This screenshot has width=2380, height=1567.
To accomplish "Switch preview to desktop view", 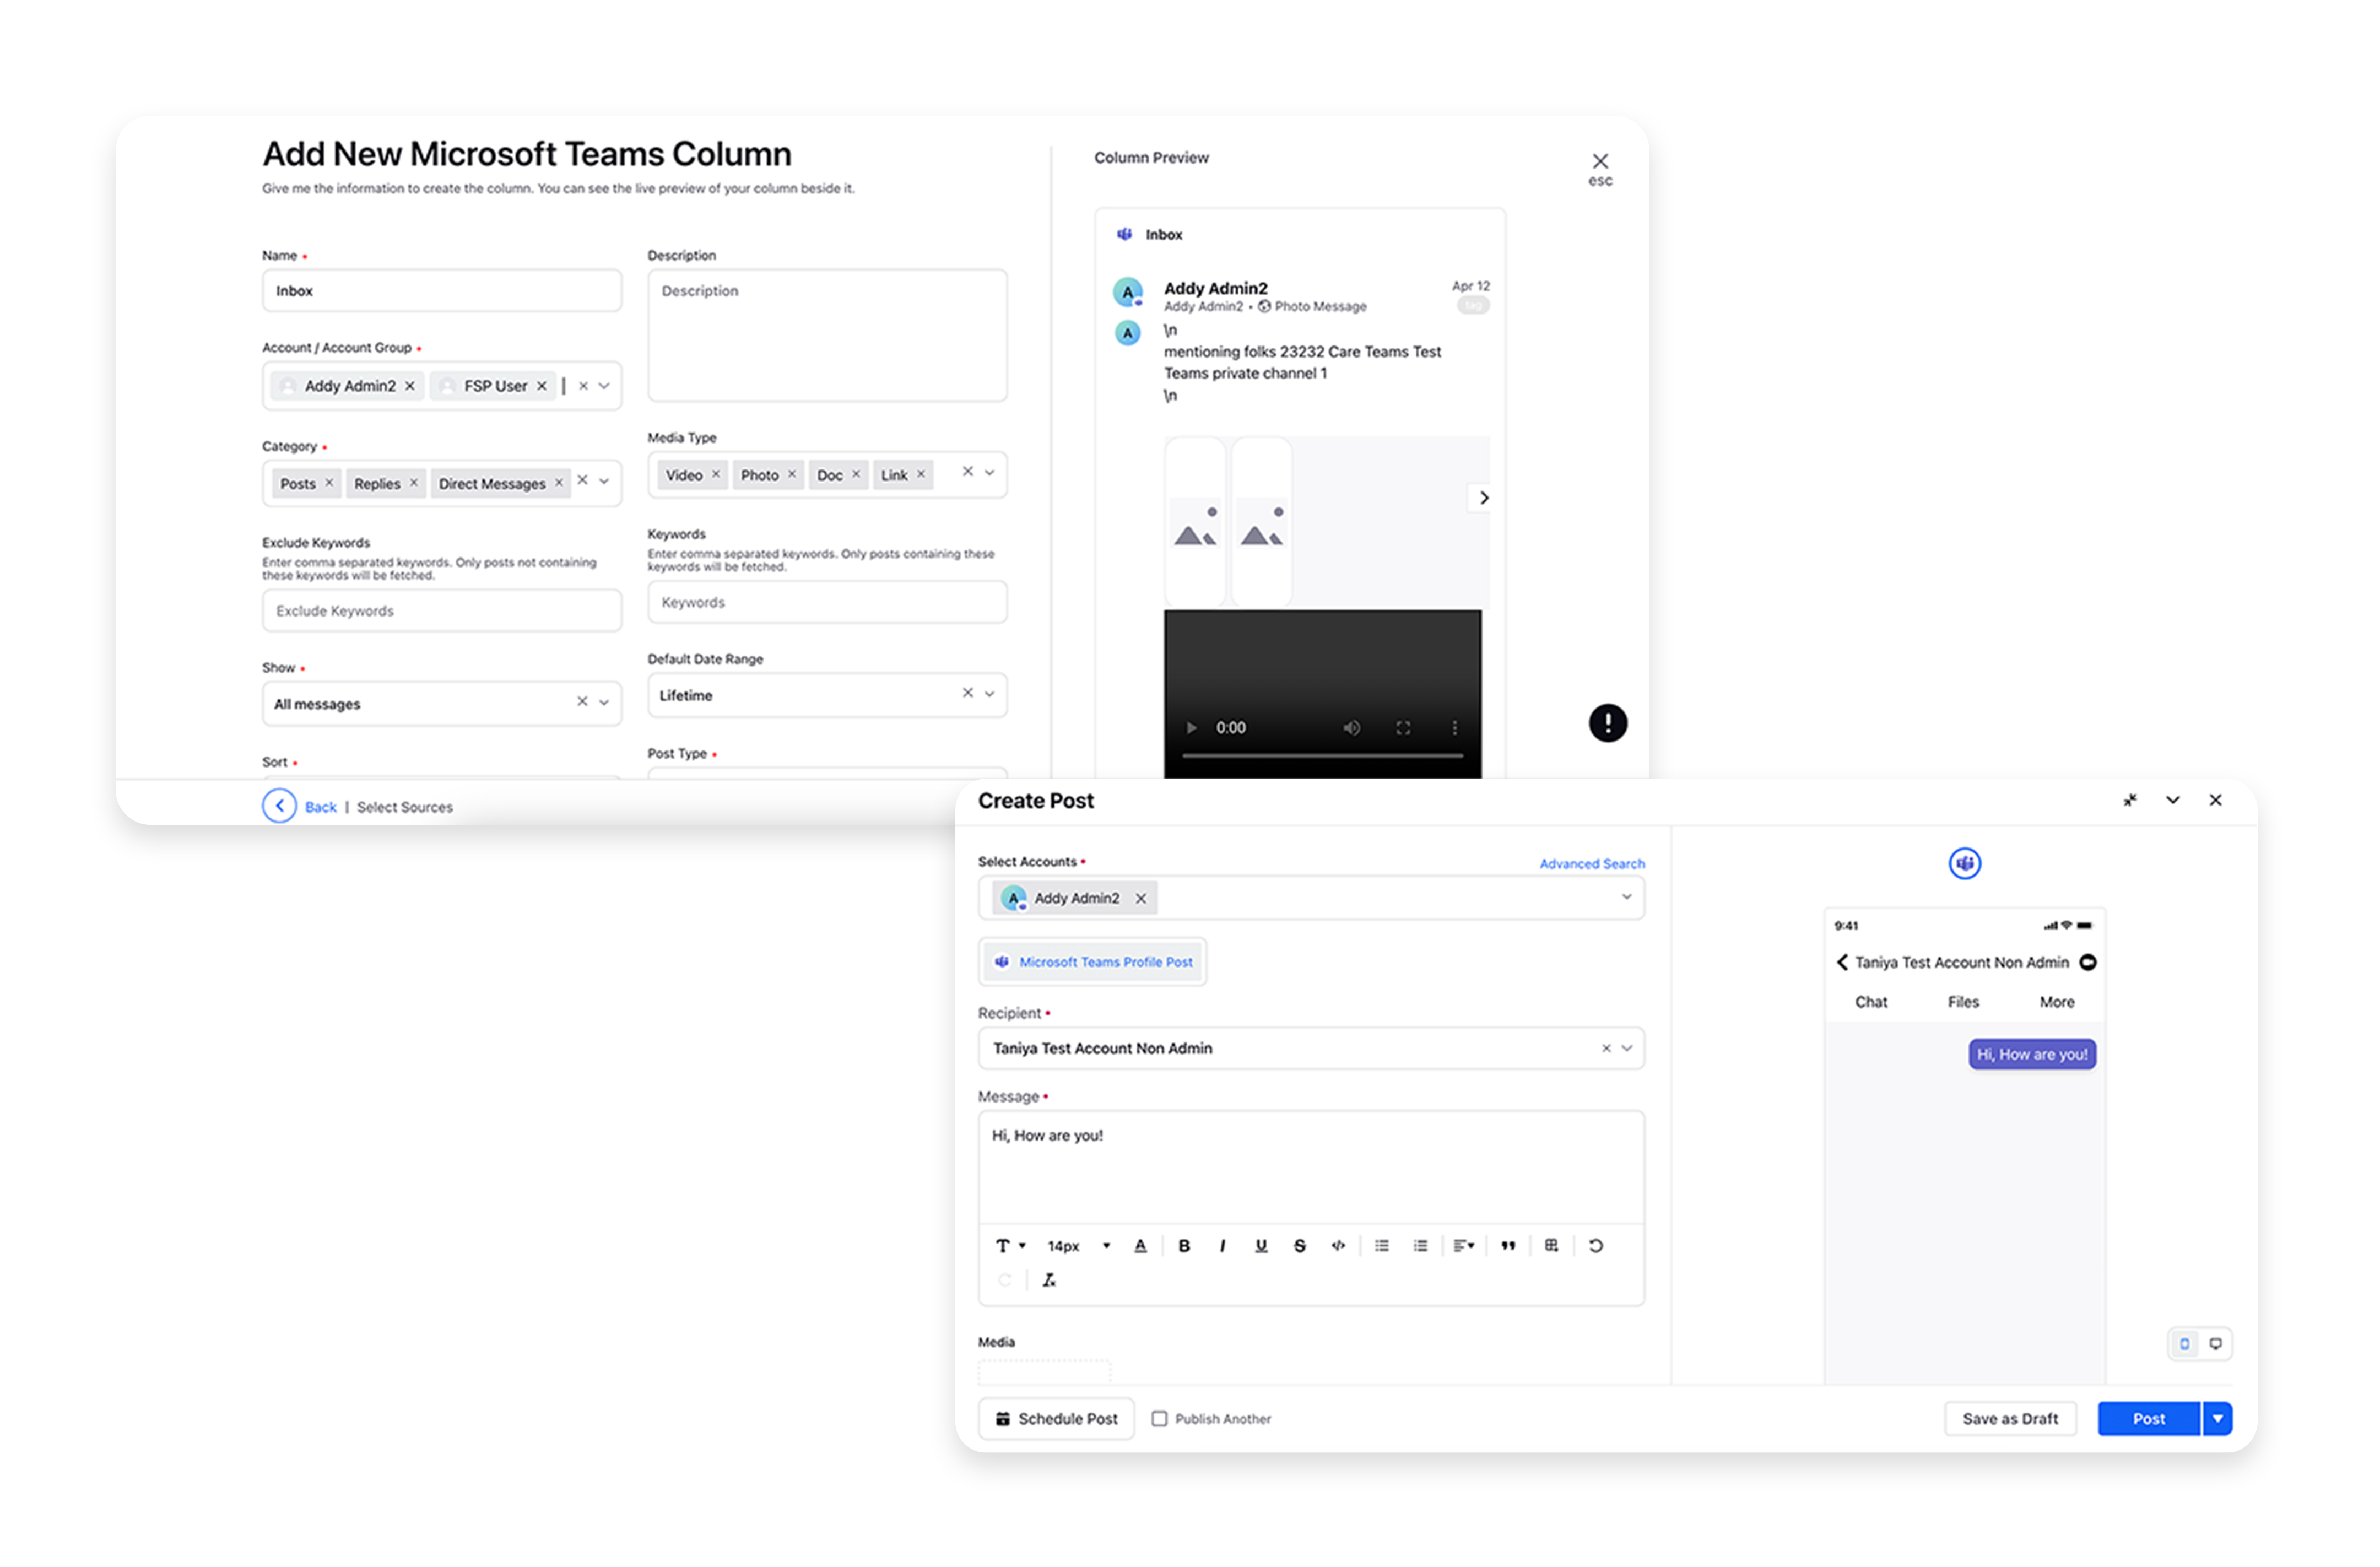I will pyautogui.click(x=2216, y=1343).
